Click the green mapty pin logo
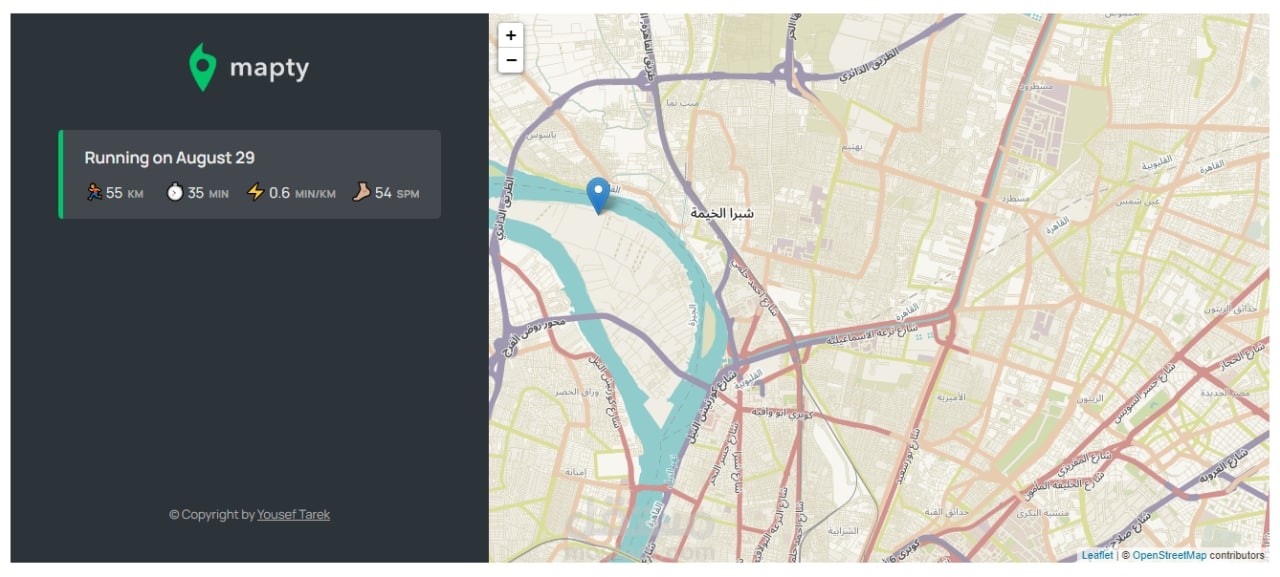The image size is (1280, 577). tap(202, 67)
